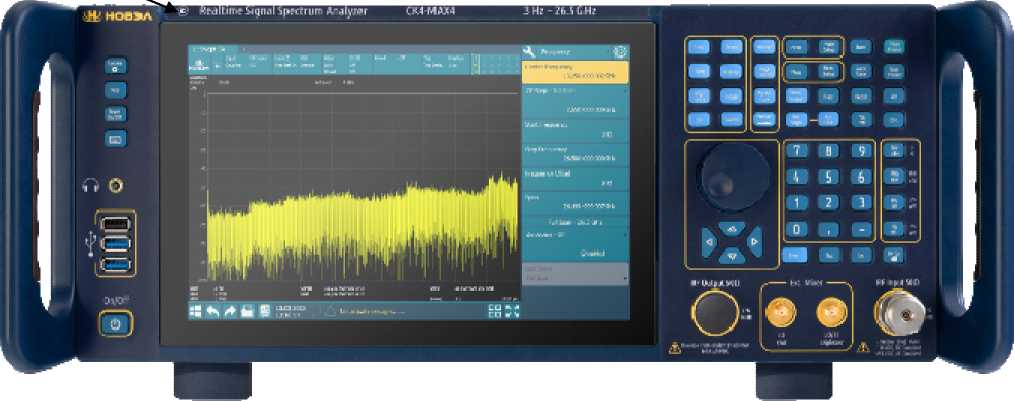Click the redo arrow in screen toolbar
This screenshot has height=401, width=1014.
tap(230, 312)
